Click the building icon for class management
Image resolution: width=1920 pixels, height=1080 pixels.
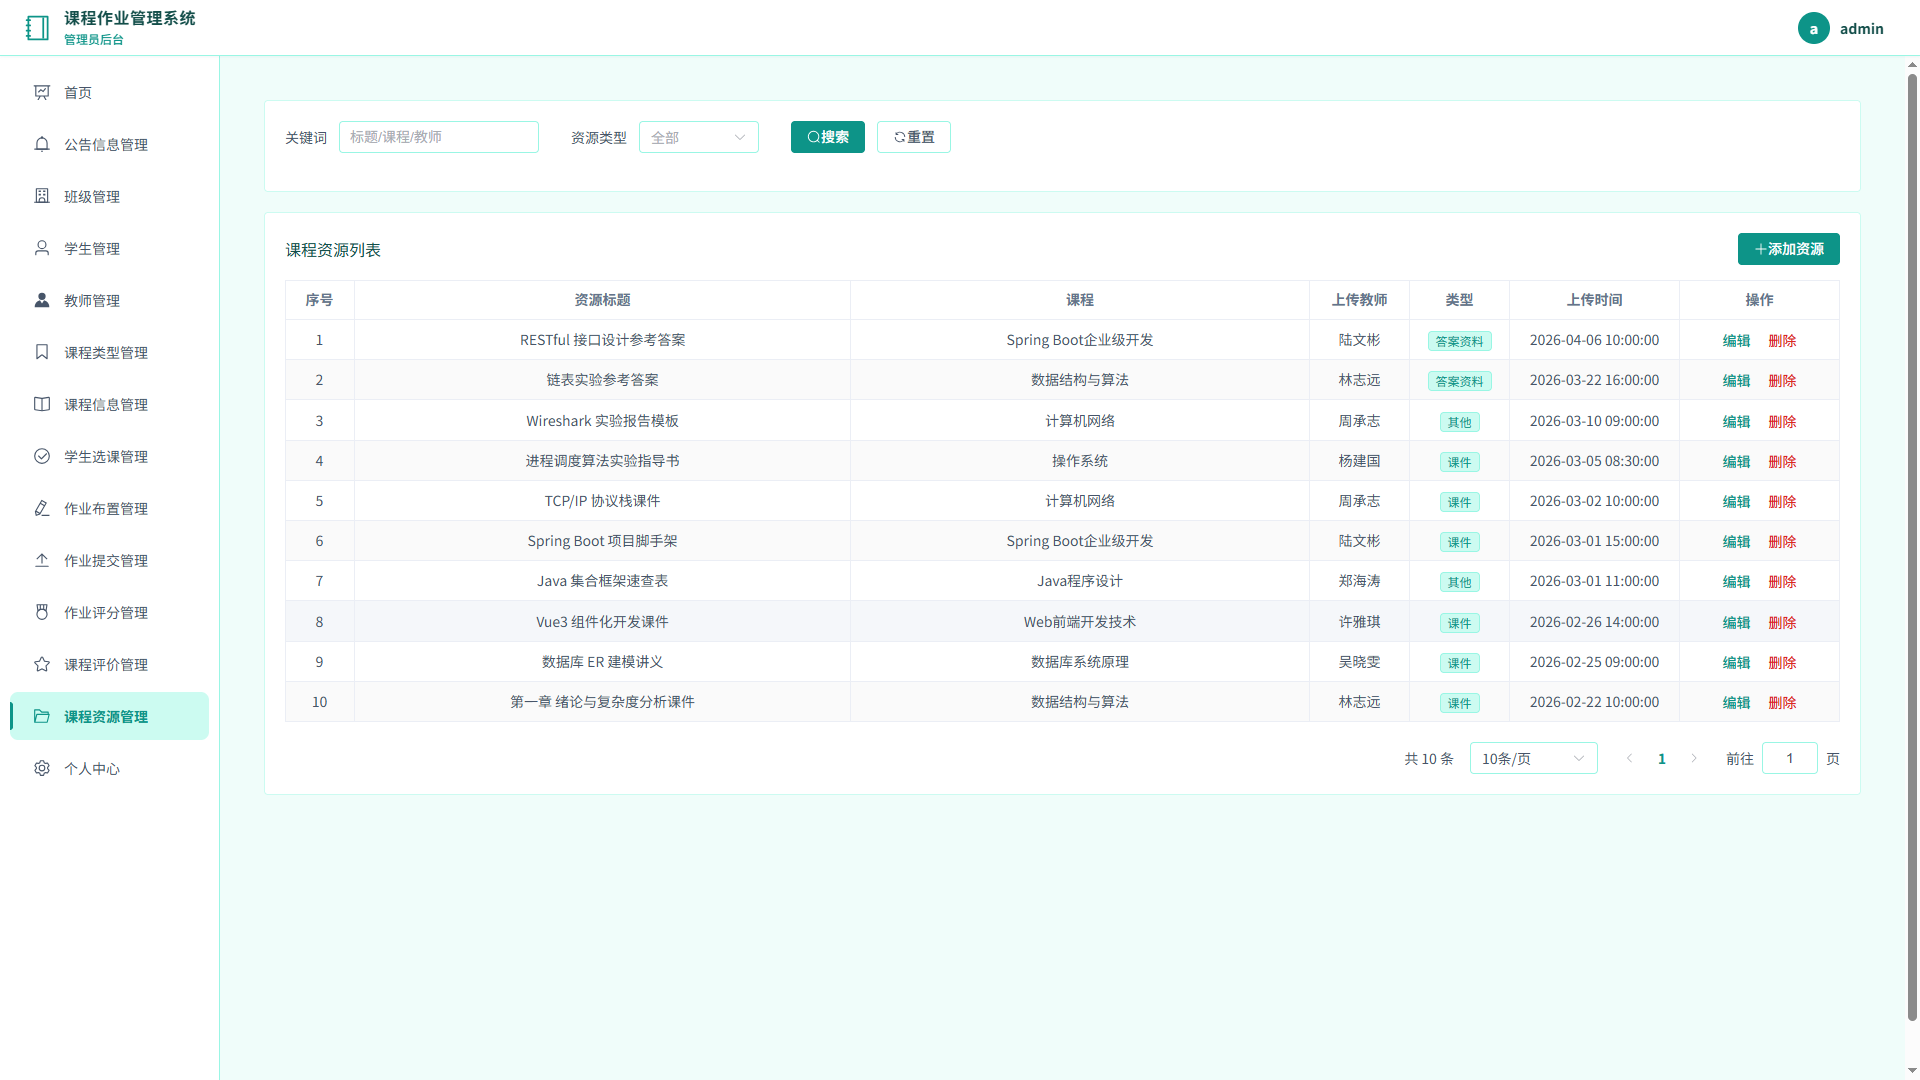click(42, 196)
